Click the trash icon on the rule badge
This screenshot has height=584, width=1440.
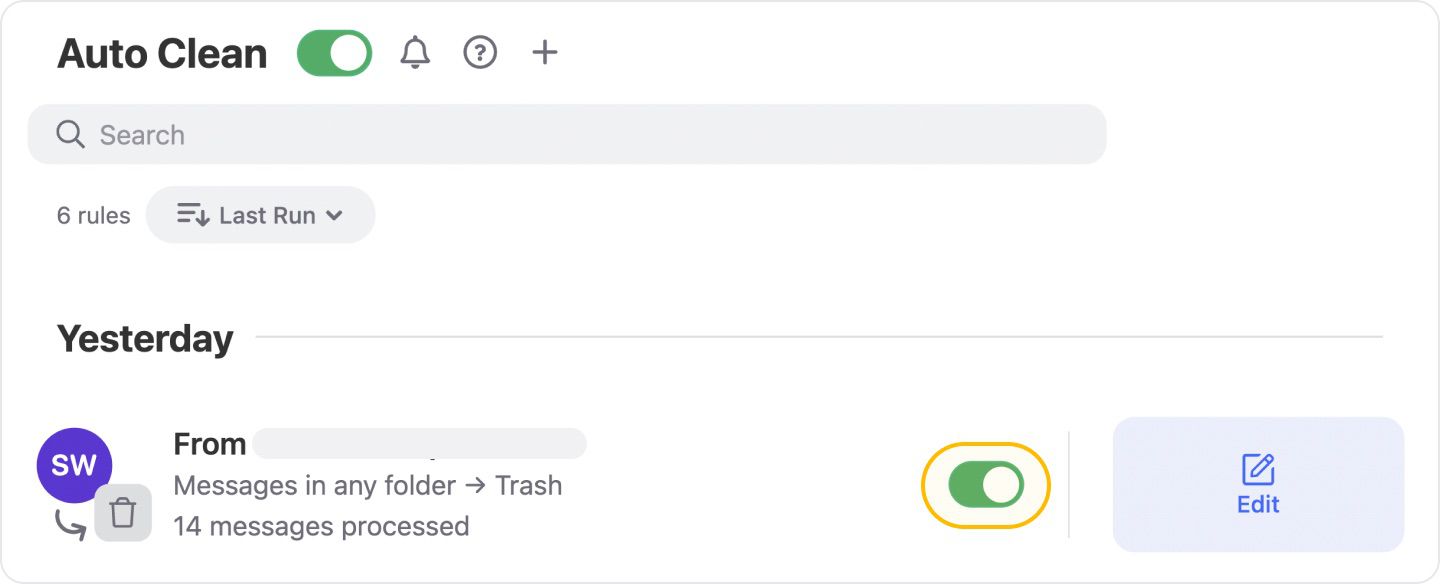point(123,513)
